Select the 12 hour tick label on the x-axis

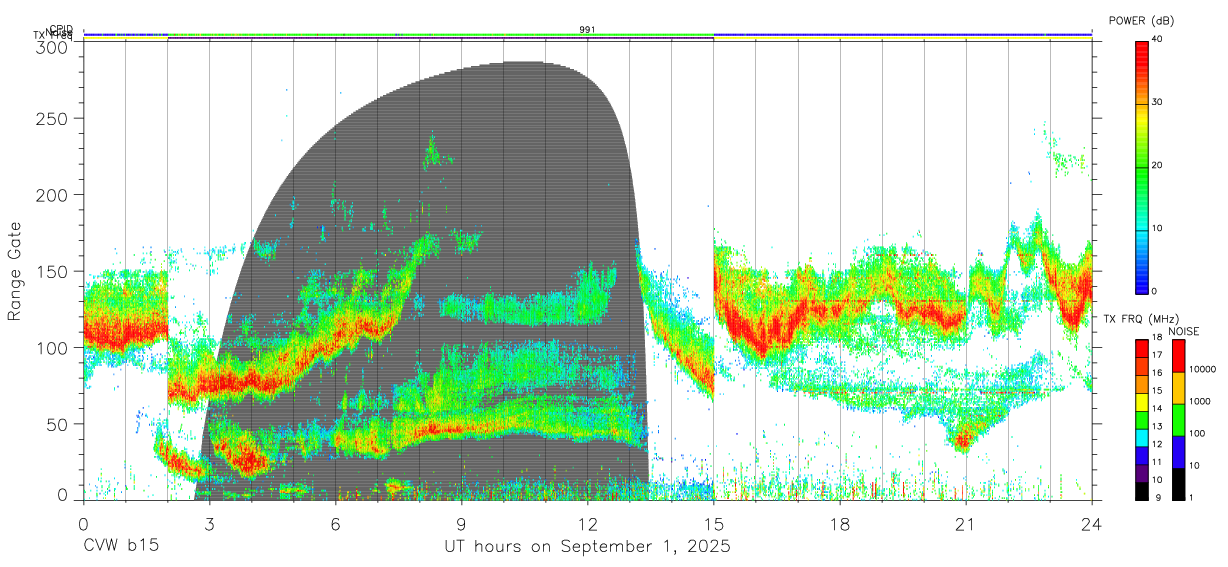point(588,524)
